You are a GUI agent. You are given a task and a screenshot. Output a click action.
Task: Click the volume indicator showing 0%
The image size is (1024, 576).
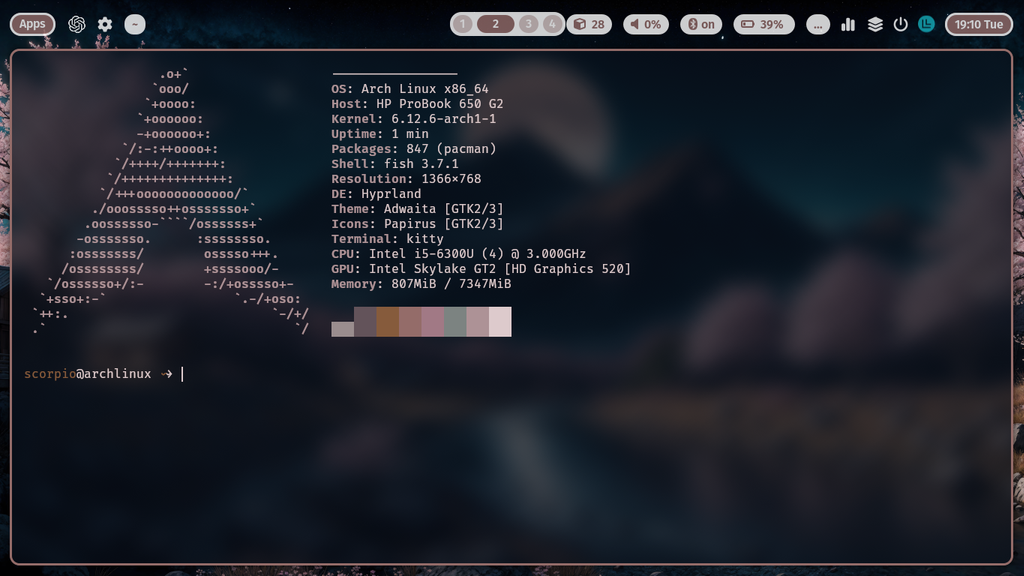645,24
